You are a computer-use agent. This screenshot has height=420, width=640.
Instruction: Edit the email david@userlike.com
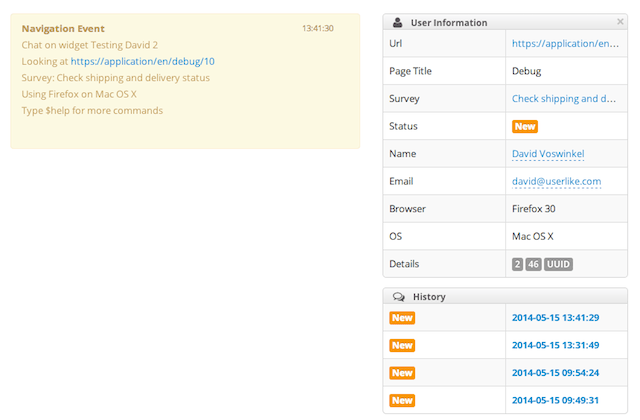[x=556, y=181]
